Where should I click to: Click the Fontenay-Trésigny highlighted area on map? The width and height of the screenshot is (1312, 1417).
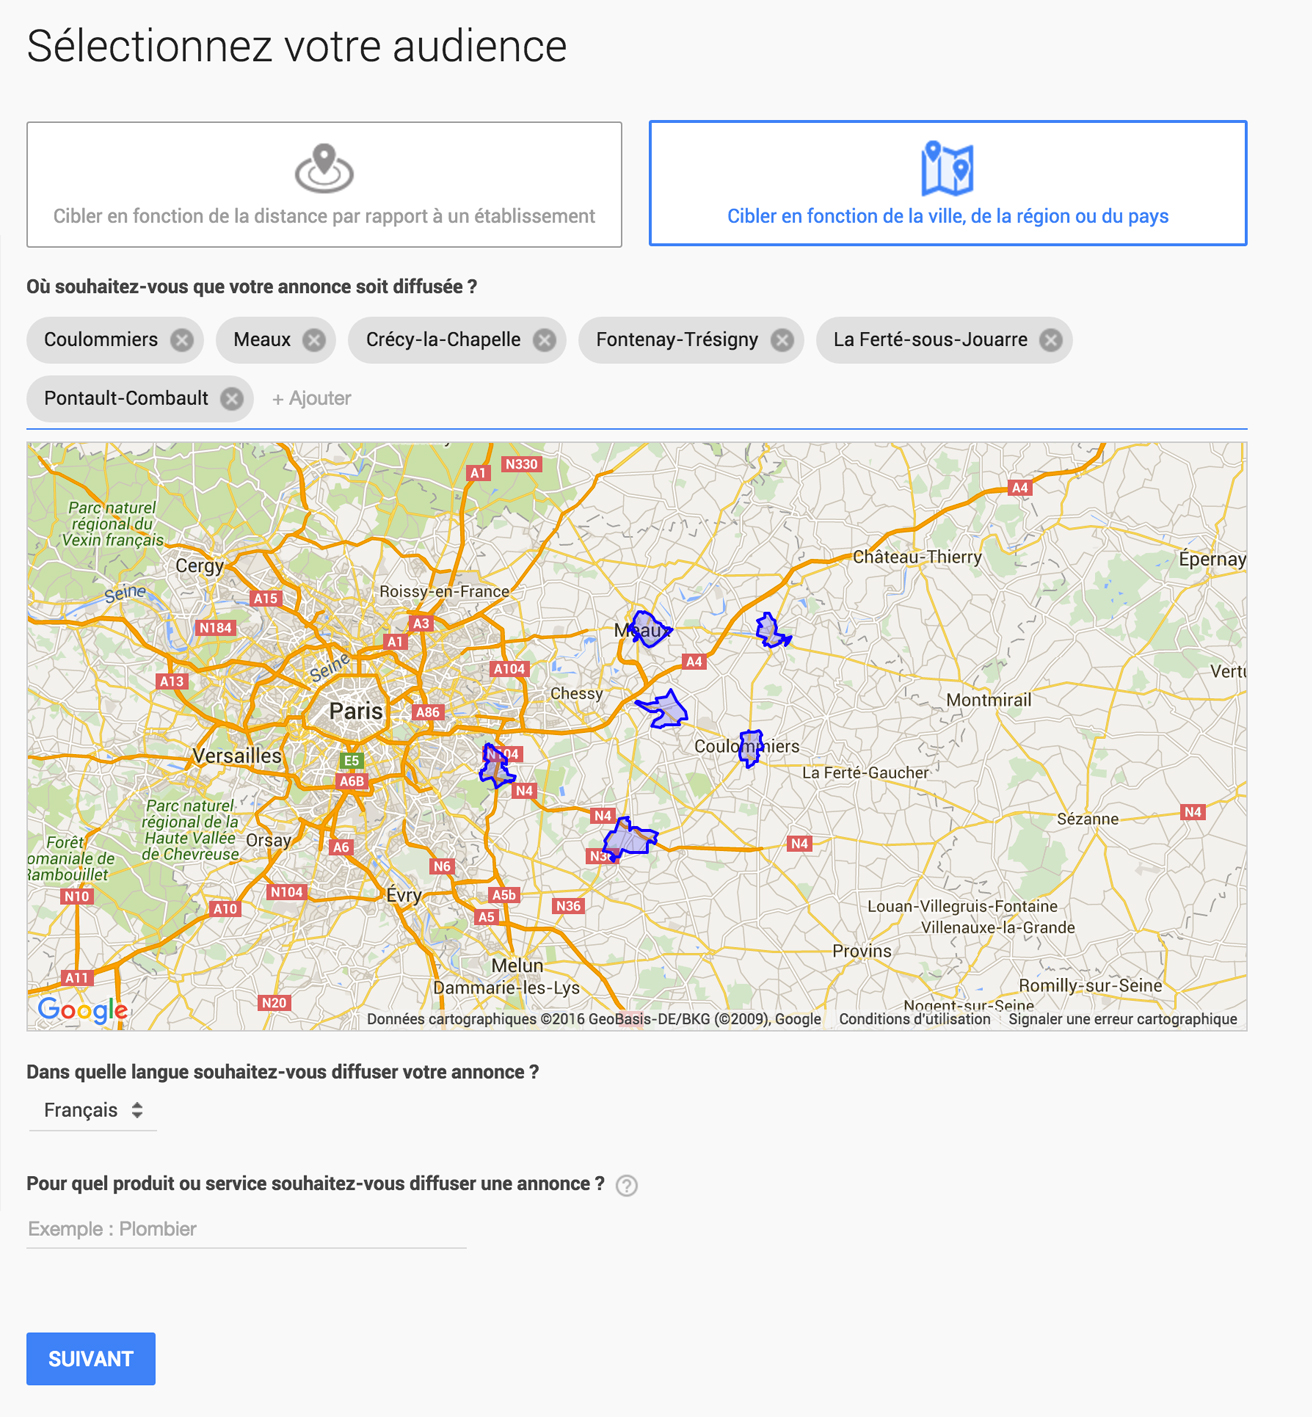(629, 838)
